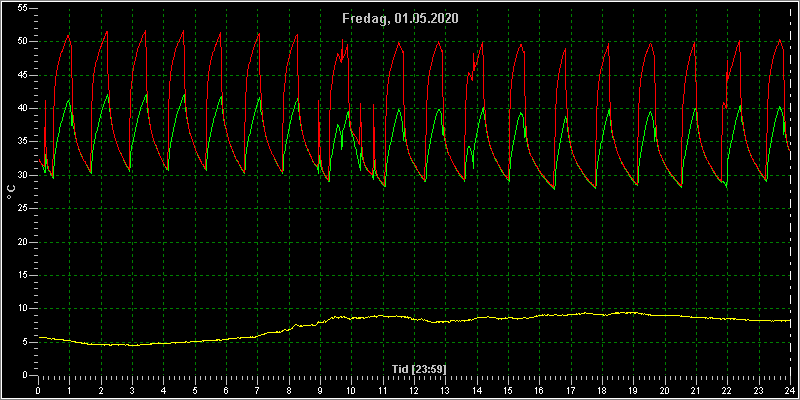Click hour 15 tick label

pos(508,391)
